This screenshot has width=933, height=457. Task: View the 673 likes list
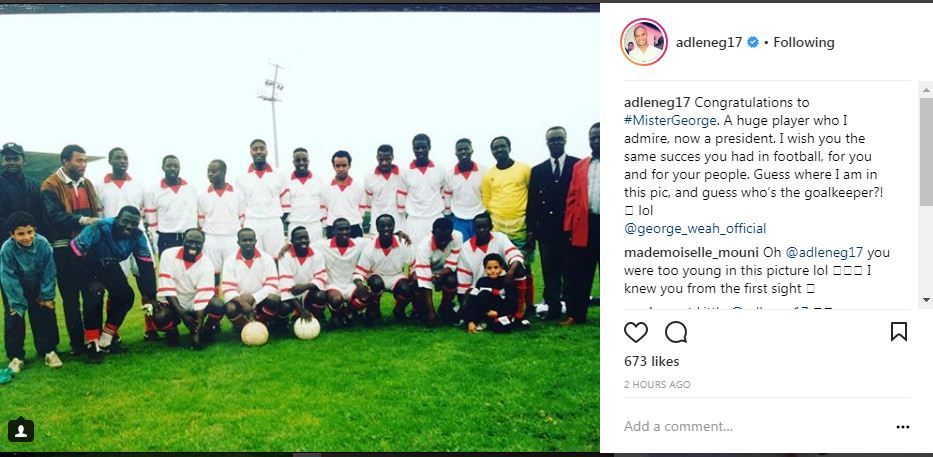point(652,361)
